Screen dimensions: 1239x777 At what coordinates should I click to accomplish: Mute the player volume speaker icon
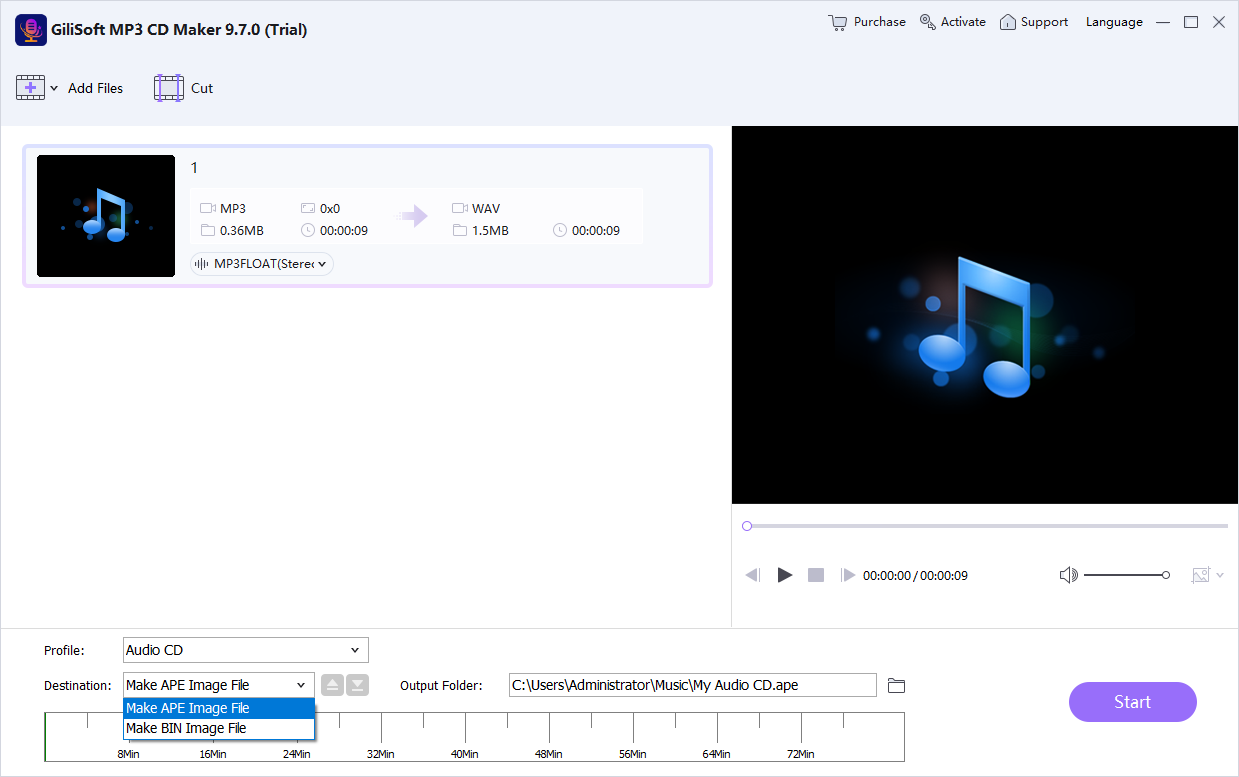point(1068,575)
